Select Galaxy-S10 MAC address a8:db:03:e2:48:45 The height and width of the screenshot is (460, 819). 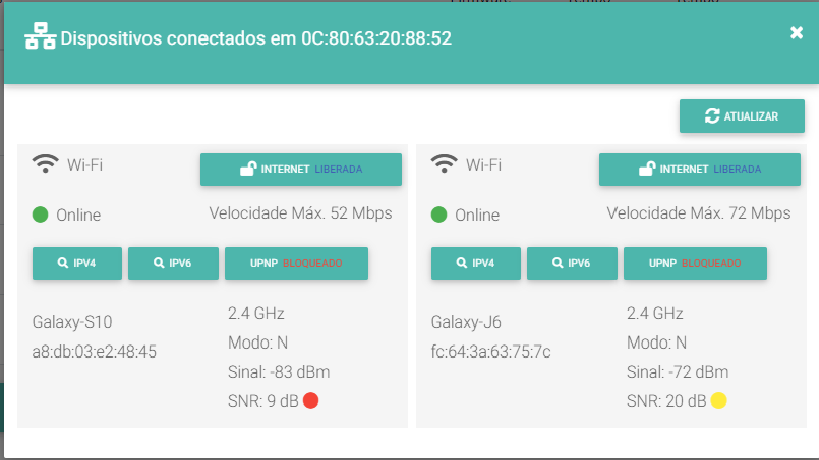[95, 352]
